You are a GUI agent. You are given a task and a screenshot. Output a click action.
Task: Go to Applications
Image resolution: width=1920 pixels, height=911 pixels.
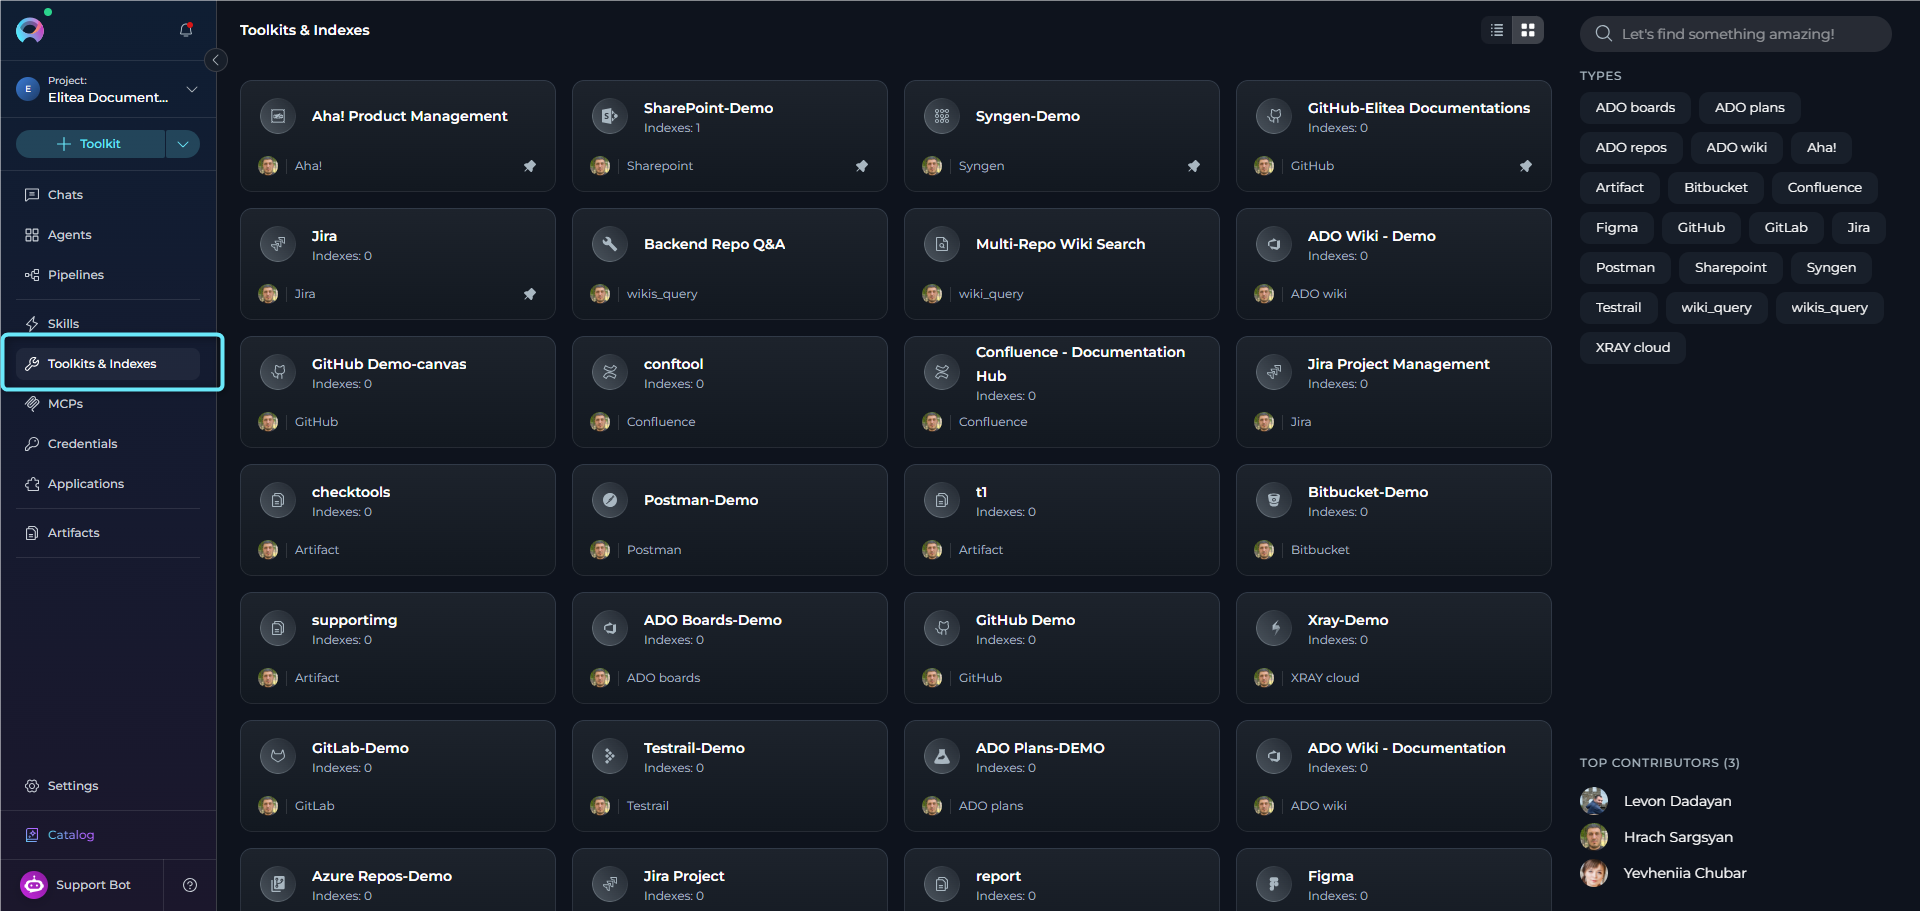[108, 484]
